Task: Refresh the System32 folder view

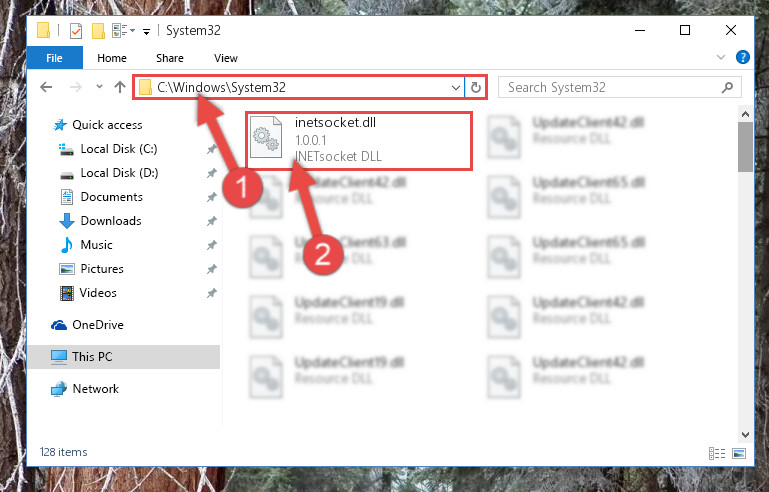Action: [476, 87]
